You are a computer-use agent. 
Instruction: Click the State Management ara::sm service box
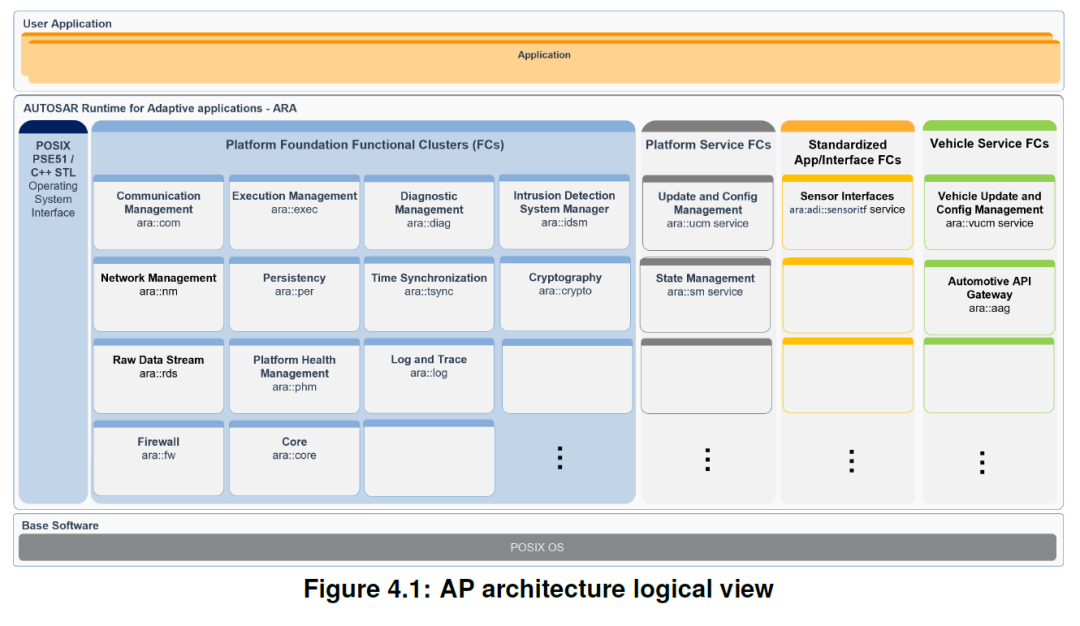[705, 295]
